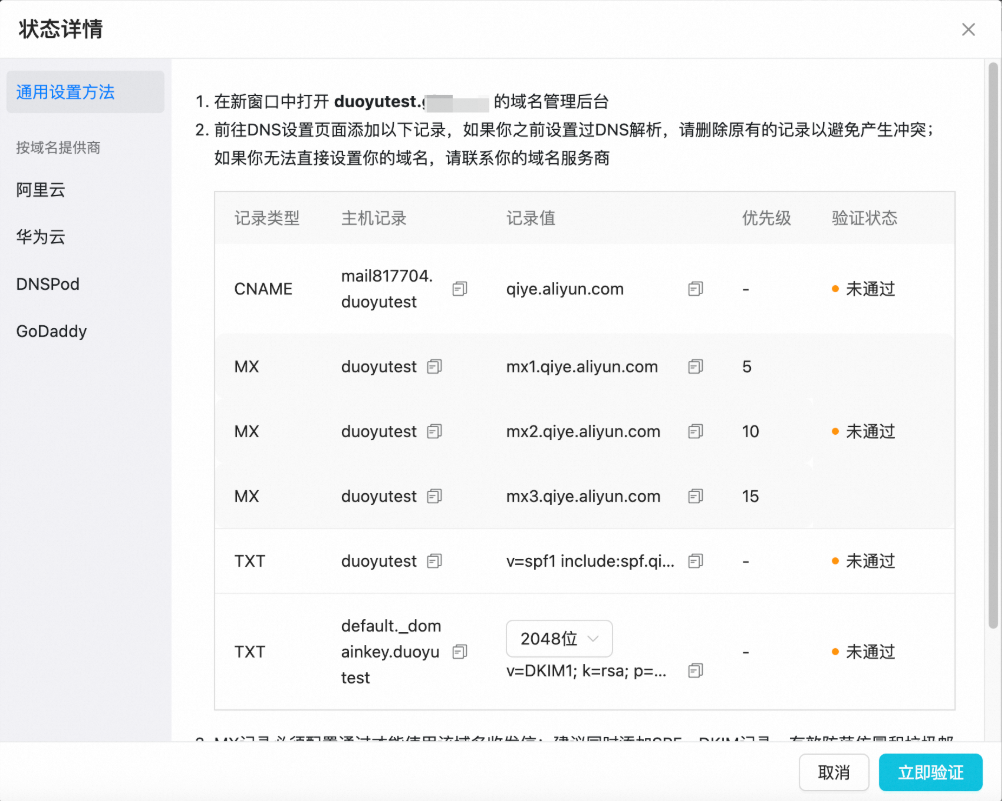Click the 未通过 status in DKIM row
The width and height of the screenshot is (1002, 801).
(863, 652)
